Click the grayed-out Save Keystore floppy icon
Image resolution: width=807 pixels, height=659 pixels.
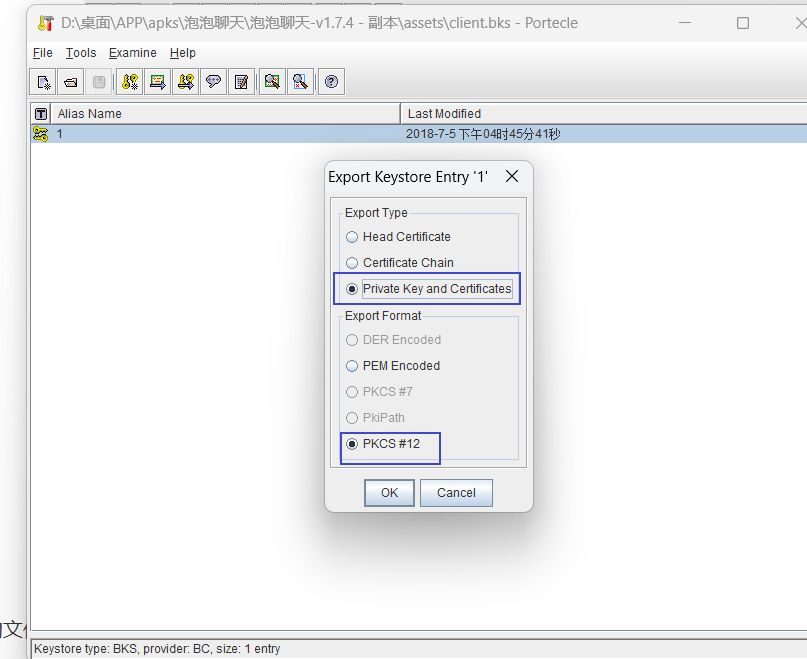pos(99,82)
